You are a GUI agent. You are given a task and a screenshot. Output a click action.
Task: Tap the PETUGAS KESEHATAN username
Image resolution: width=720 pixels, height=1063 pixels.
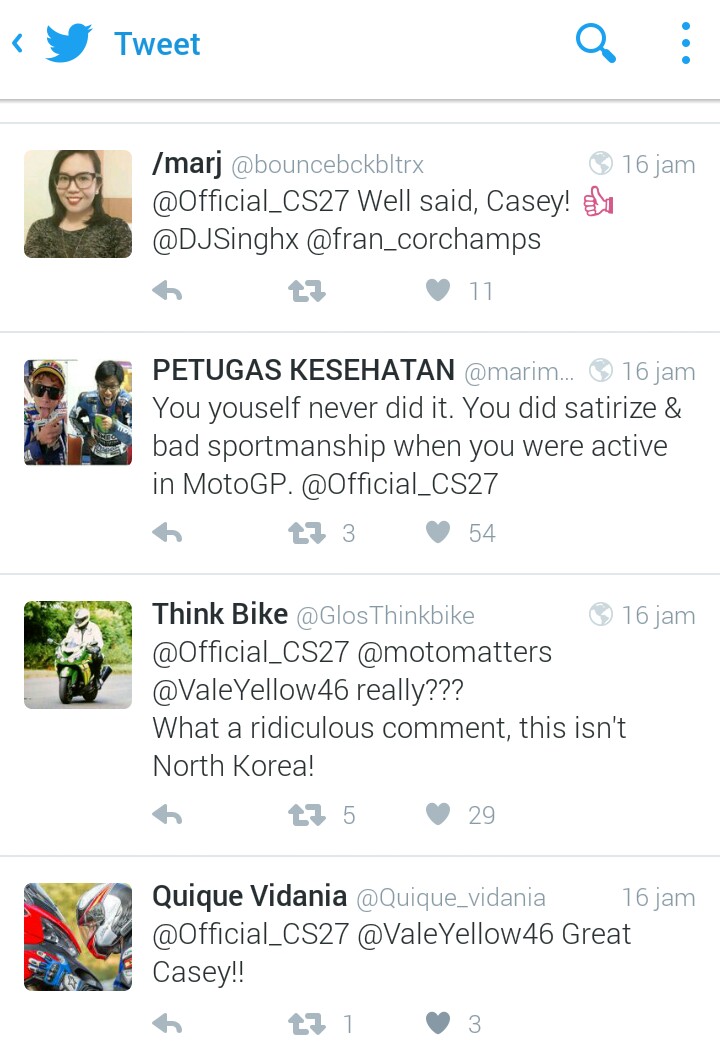tap(303, 370)
